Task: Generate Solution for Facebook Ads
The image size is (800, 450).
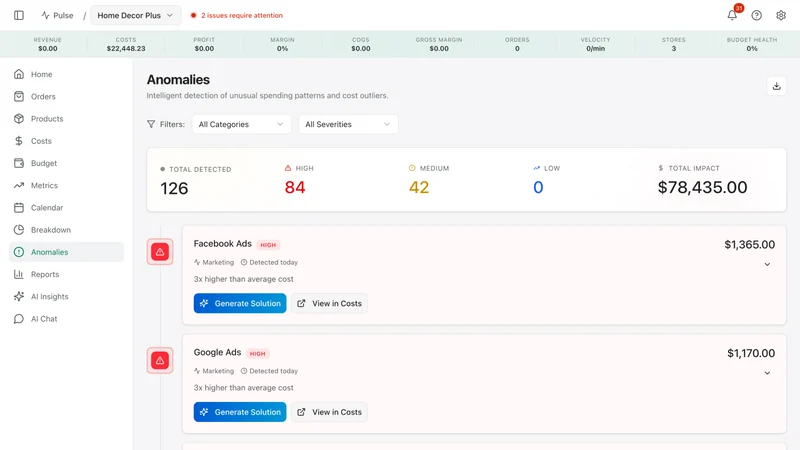Action: click(240, 303)
